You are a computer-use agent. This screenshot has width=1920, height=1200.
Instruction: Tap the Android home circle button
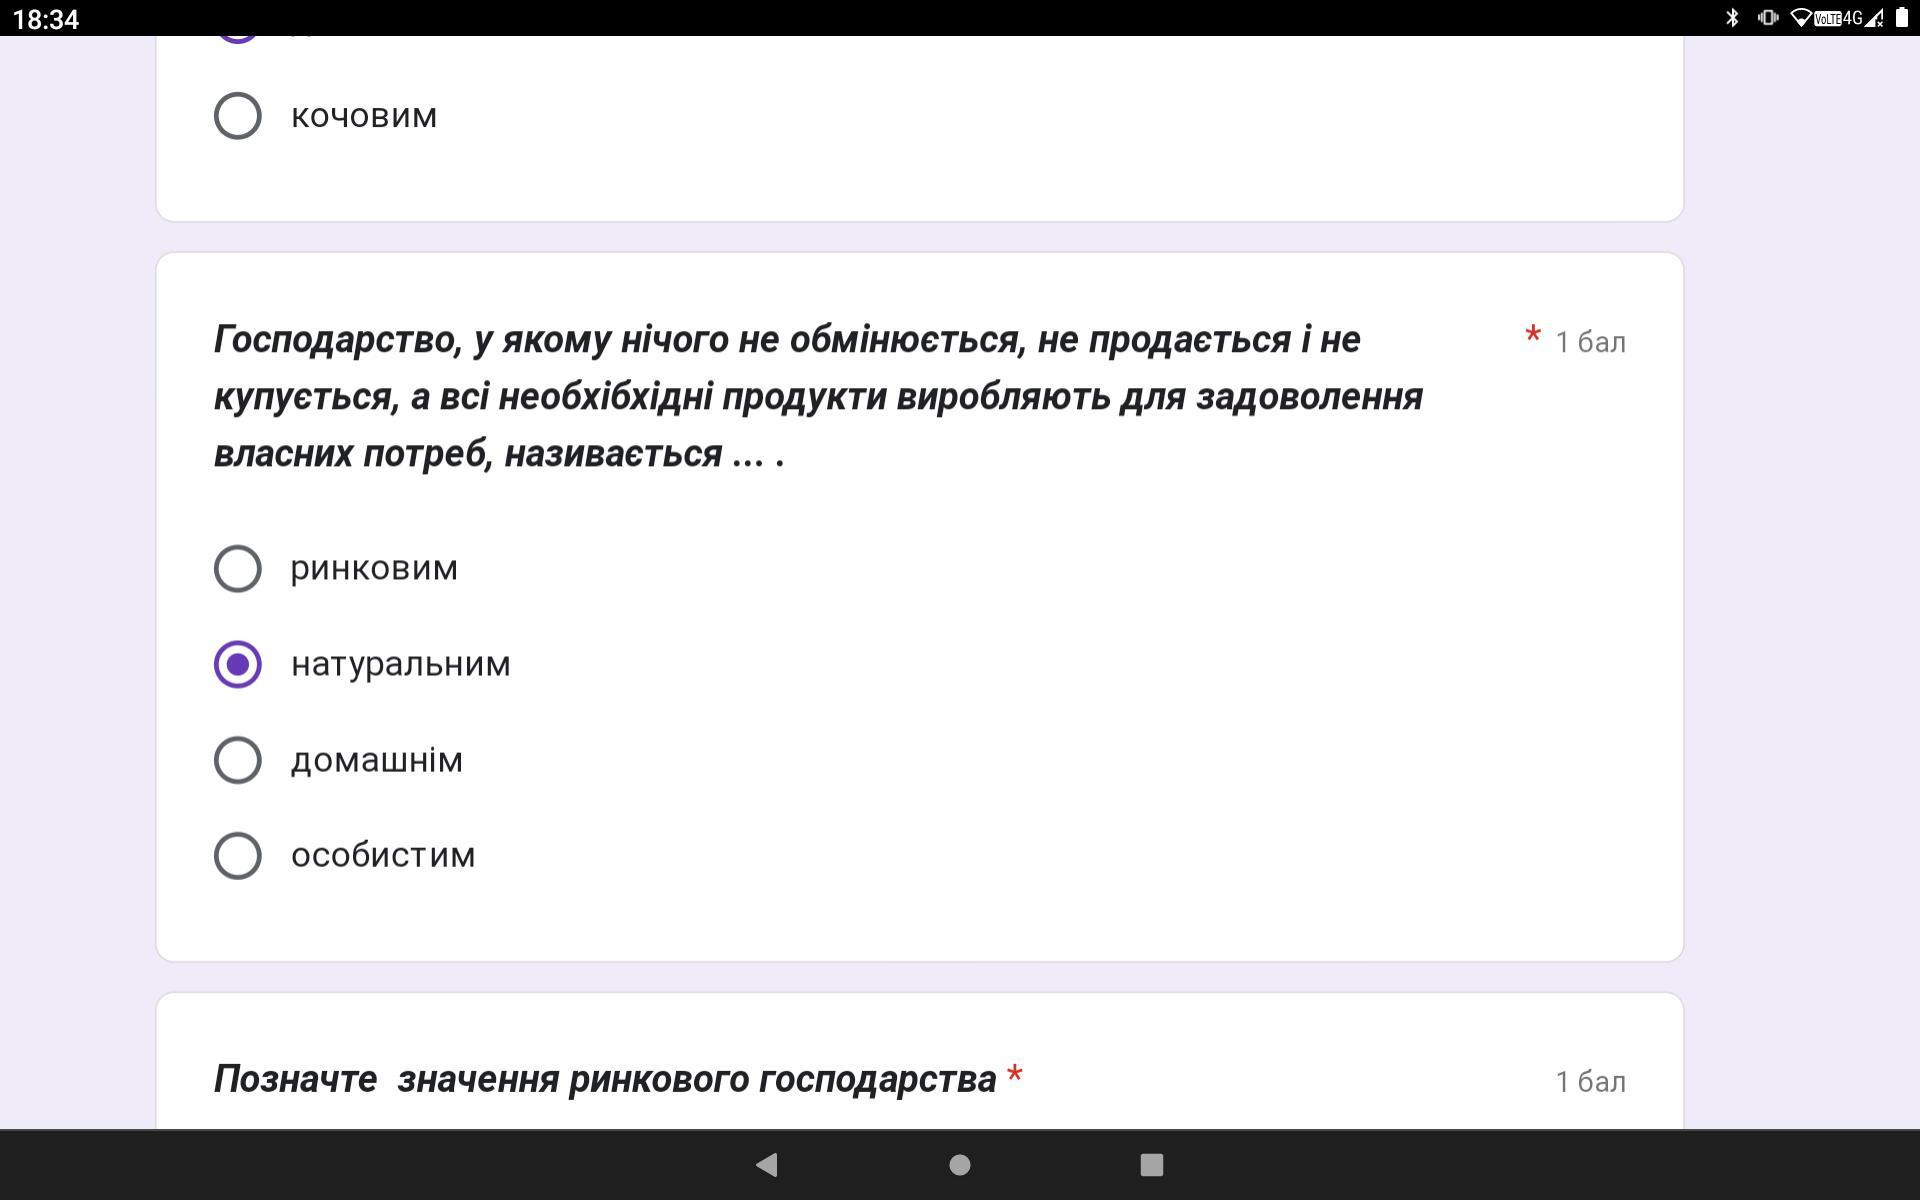(959, 1165)
